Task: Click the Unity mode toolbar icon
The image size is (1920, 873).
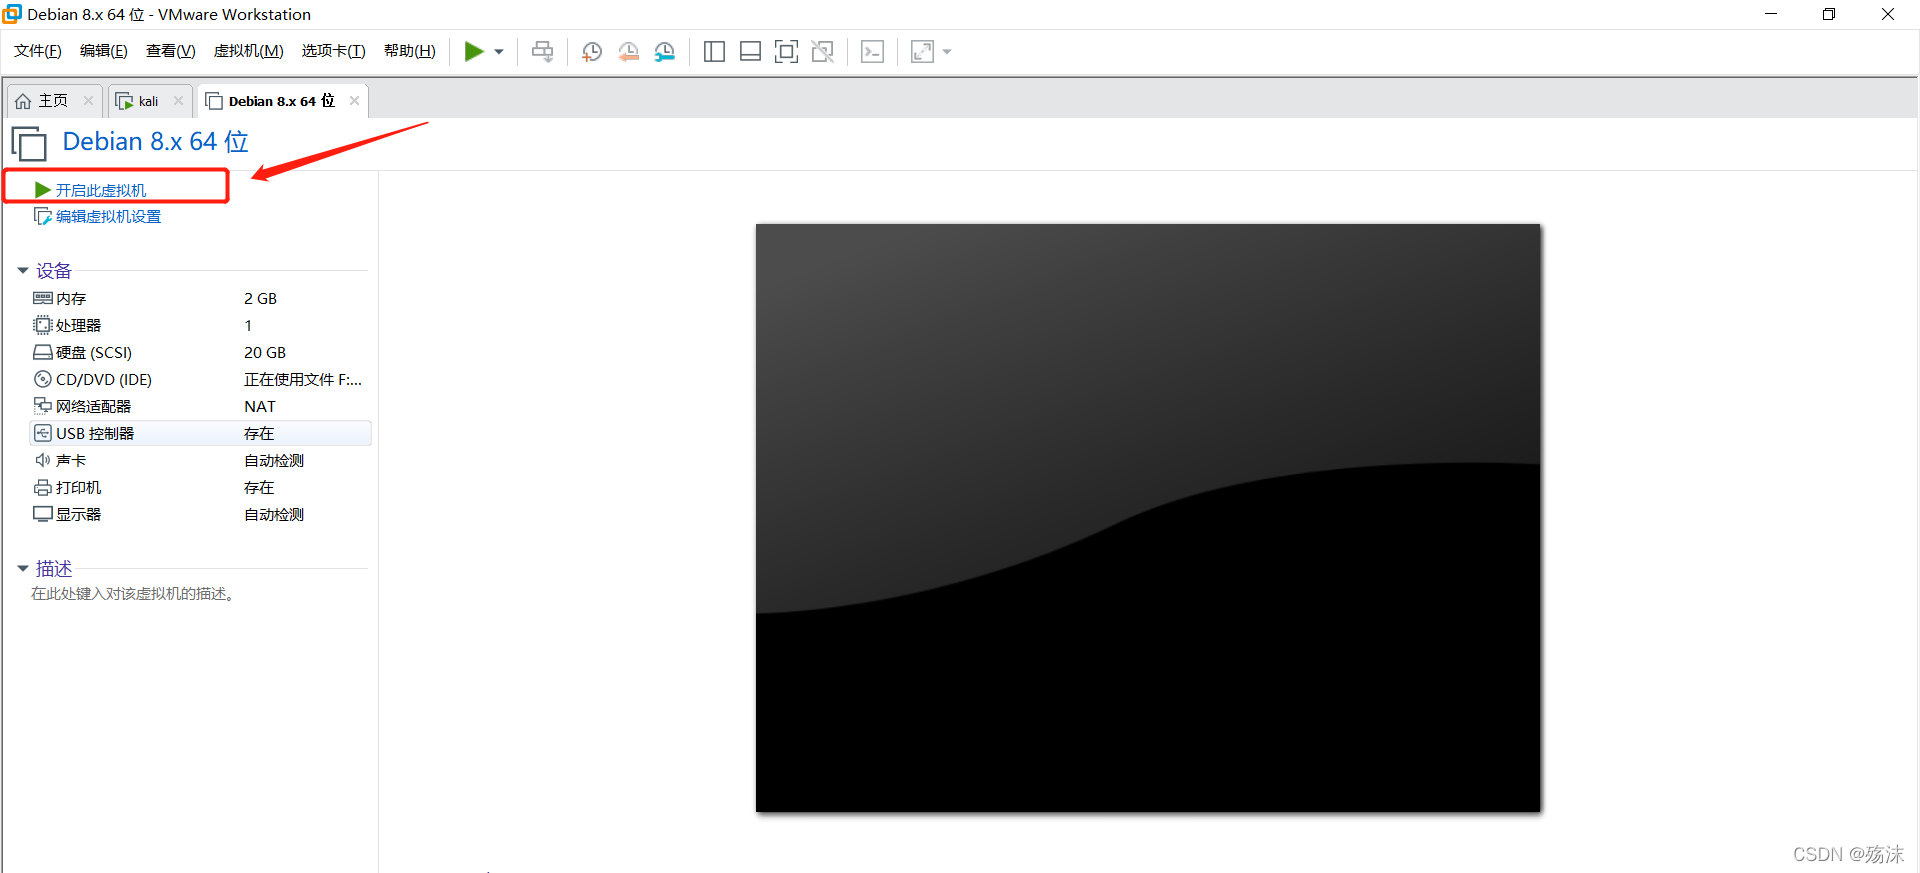Action: [x=823, y=52]
